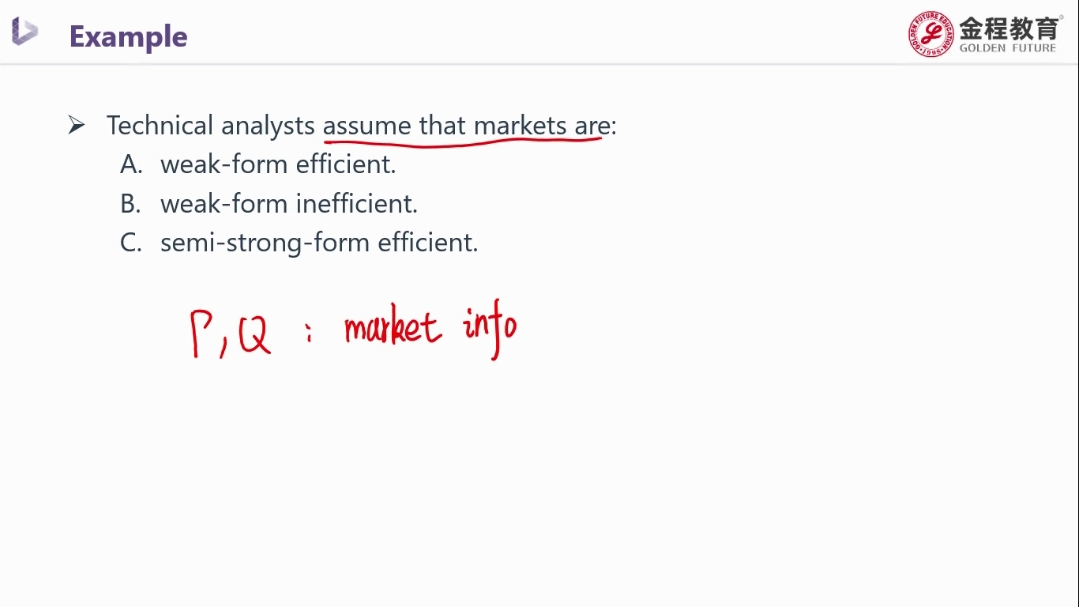This screenshot has height=607, width=1079.
Task: Click the words Technical analysts
Action: pos(211,125)
